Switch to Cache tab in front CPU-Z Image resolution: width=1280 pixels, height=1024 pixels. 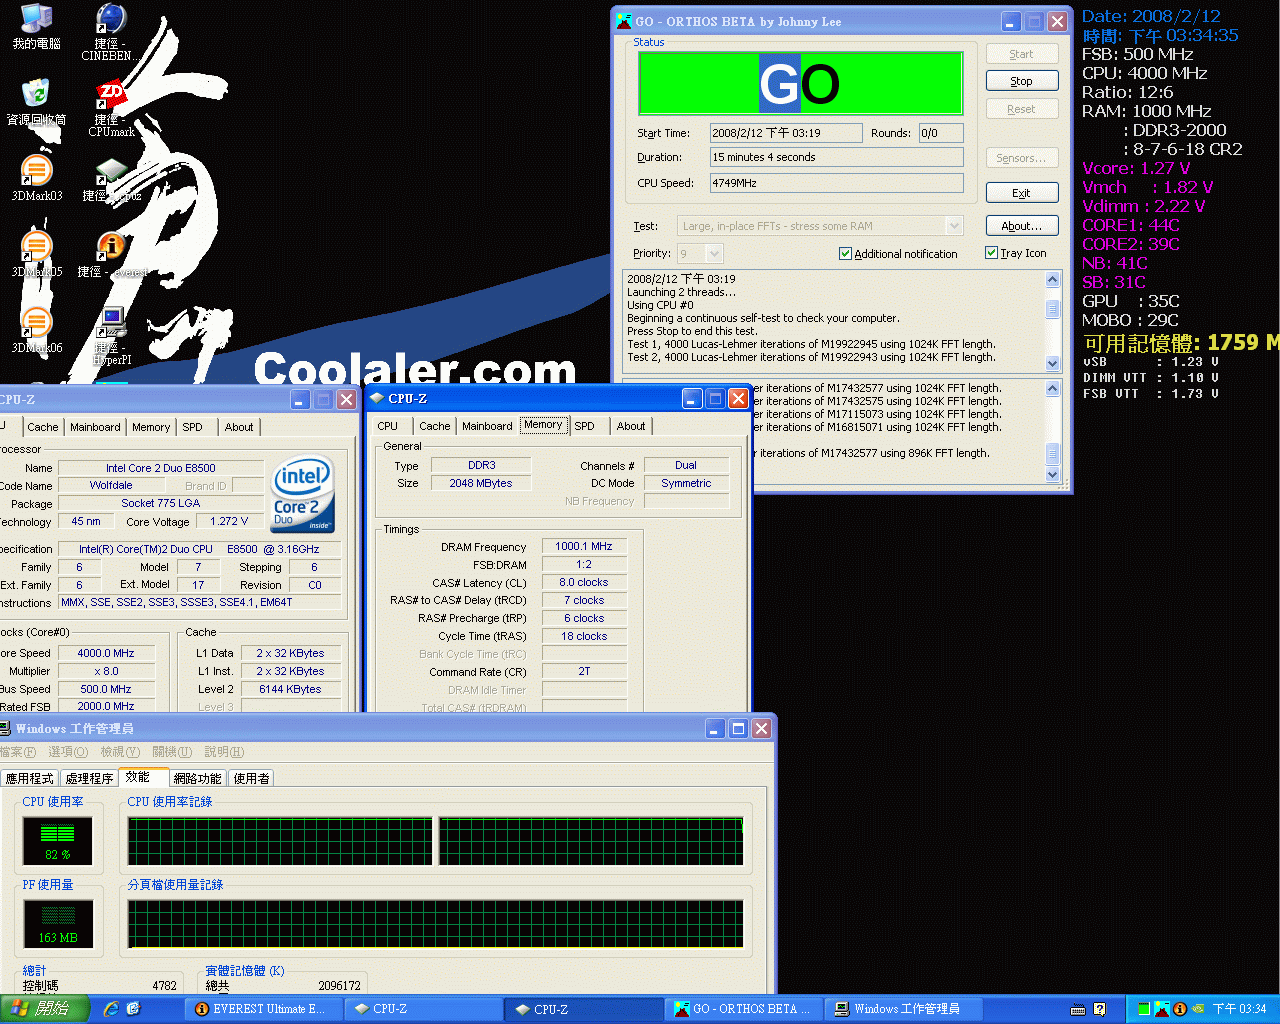click(x=434, y=426)
